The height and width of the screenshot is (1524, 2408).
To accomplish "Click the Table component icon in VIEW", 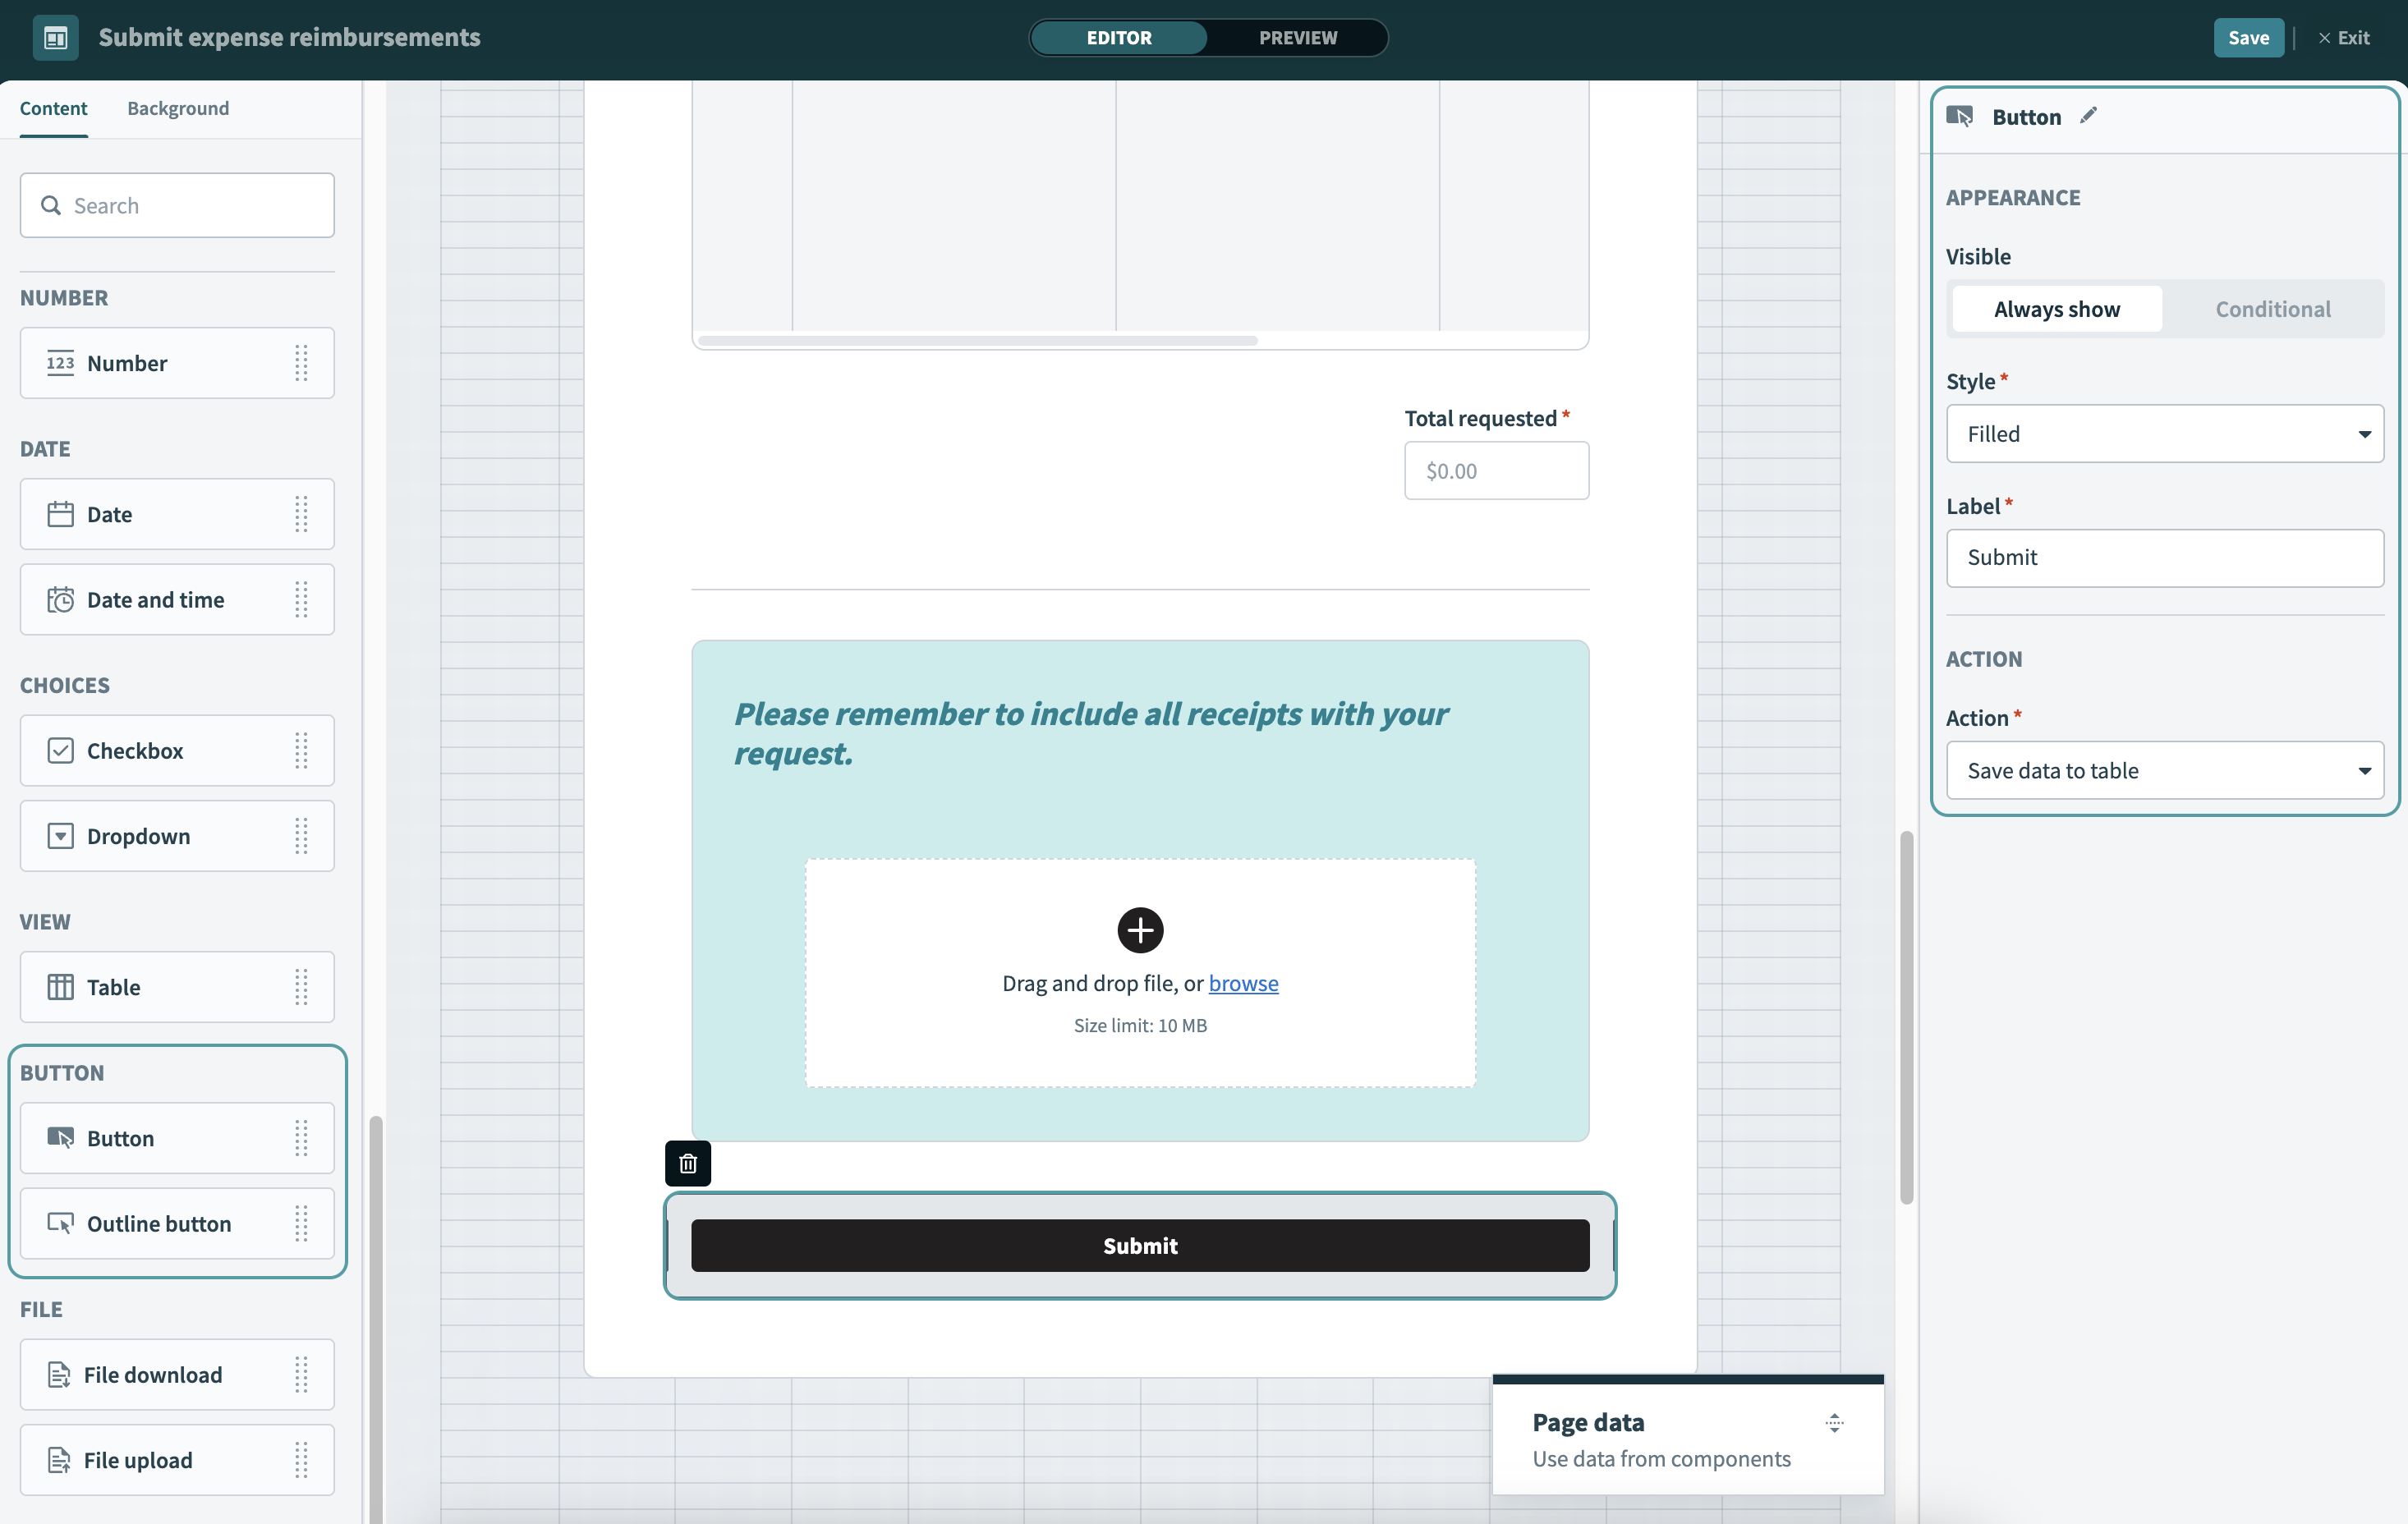I will point(60,987).
